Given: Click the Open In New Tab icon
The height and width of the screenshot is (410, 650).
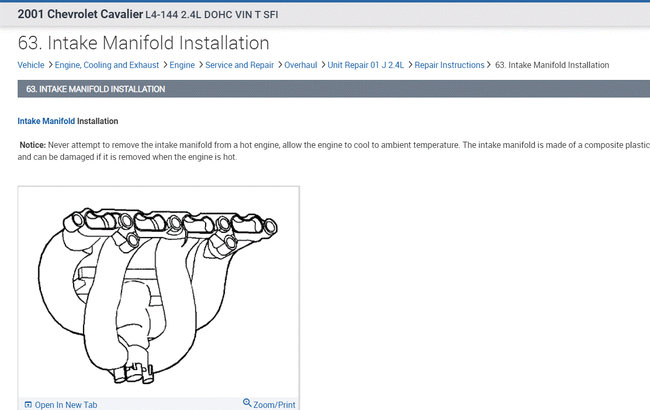Looking at the screenshot, I should click(28, 405).
